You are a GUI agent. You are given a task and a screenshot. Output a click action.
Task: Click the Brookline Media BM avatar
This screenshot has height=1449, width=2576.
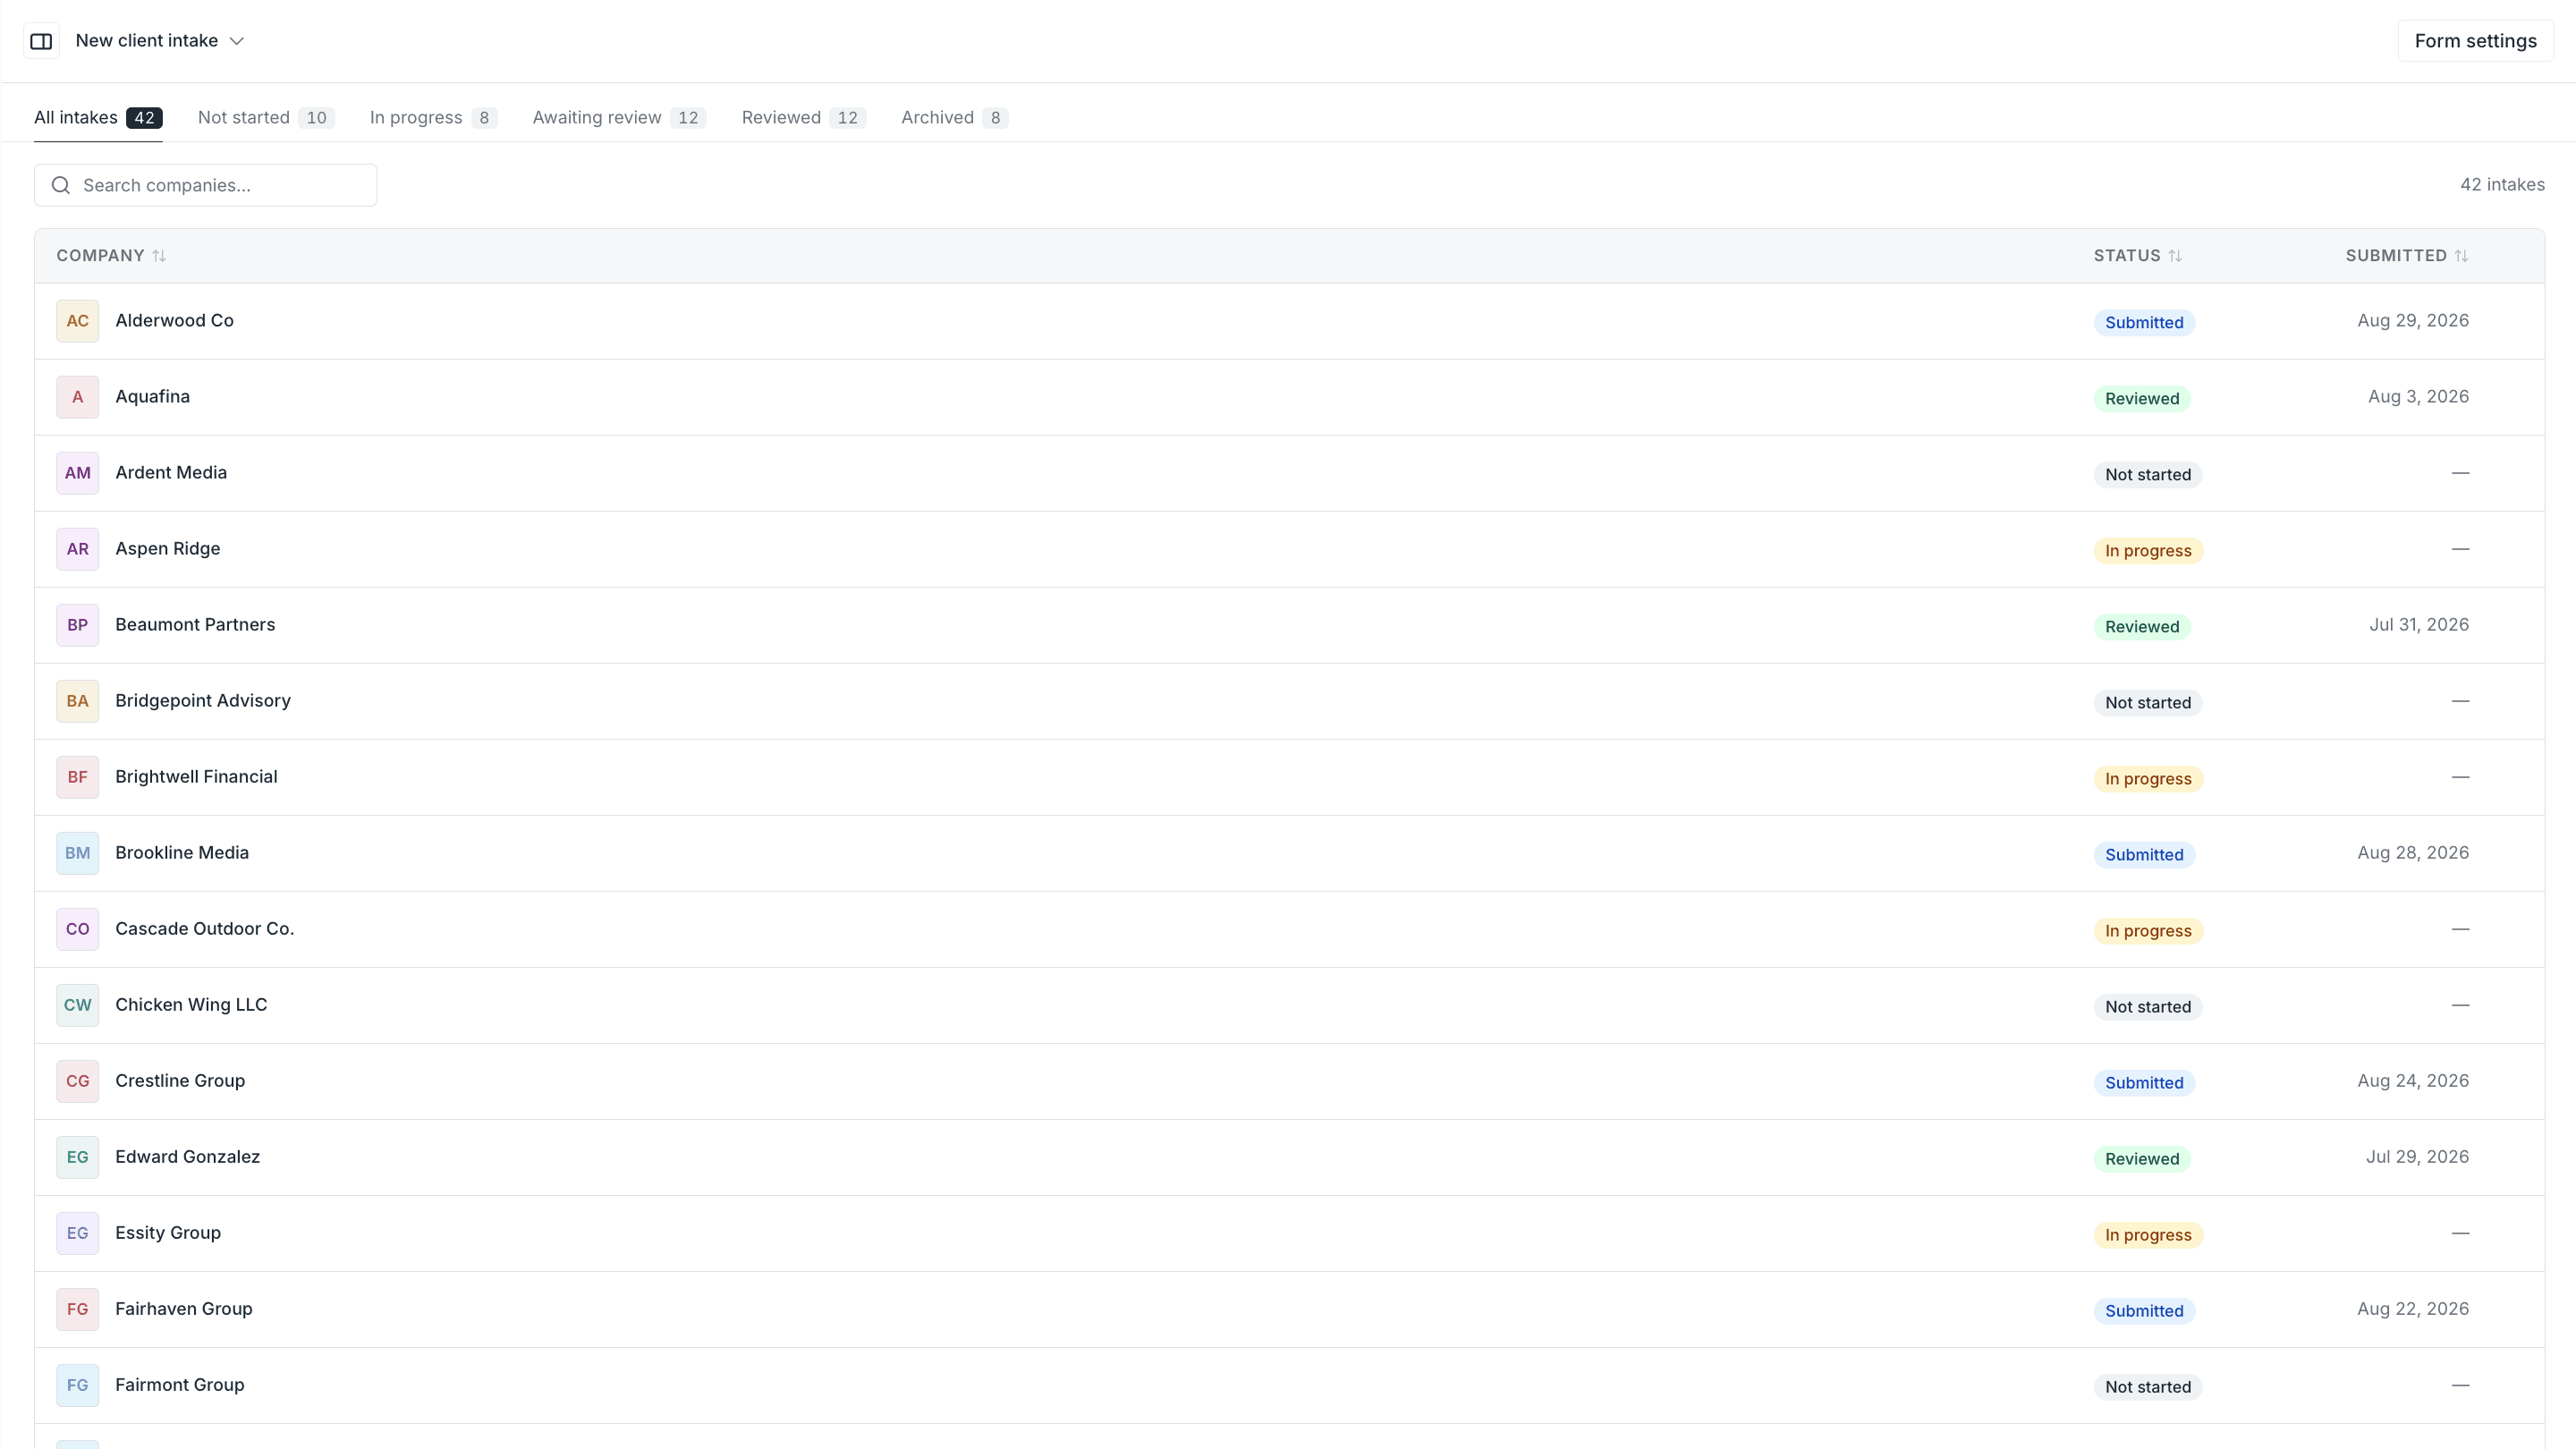point(78,853)
